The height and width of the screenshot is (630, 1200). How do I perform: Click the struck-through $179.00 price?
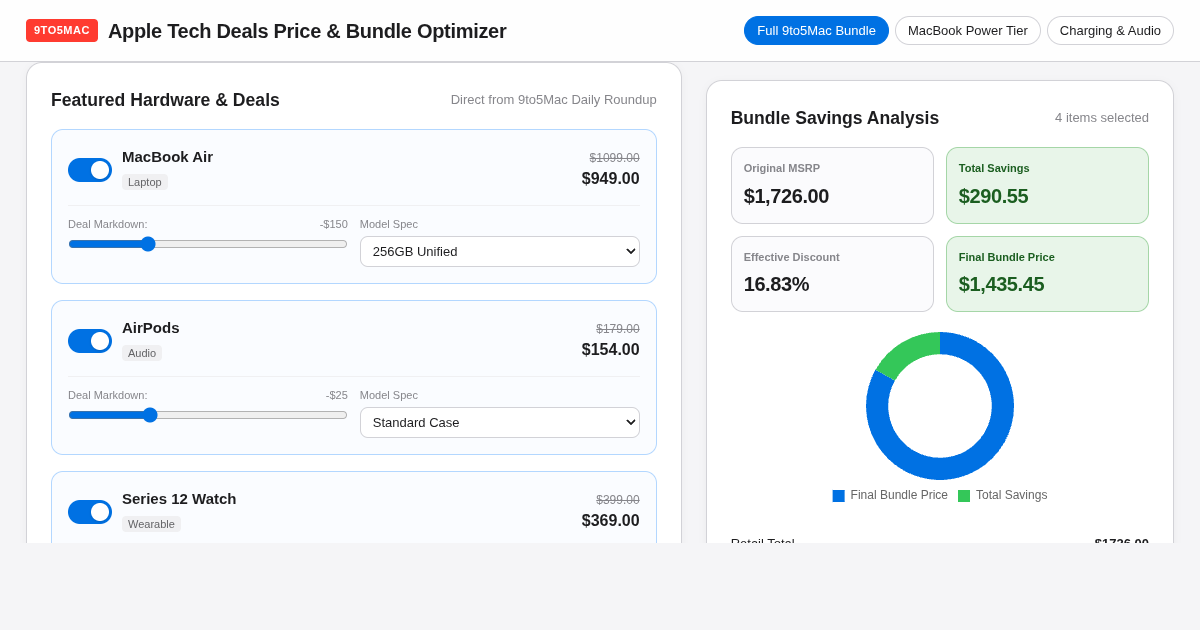pyautogui.click(x=618, y=329)
